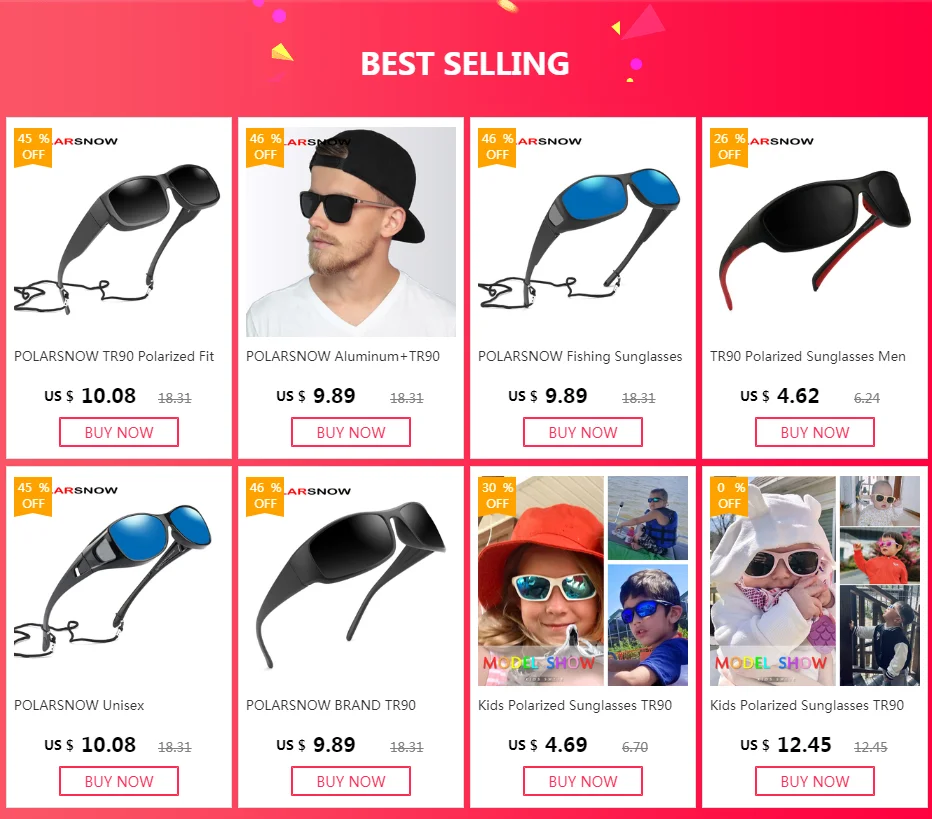Viewport: 932px width, 819px height.
Task: Open photo of man wearing black cap
Action: [x=351, y=232]
